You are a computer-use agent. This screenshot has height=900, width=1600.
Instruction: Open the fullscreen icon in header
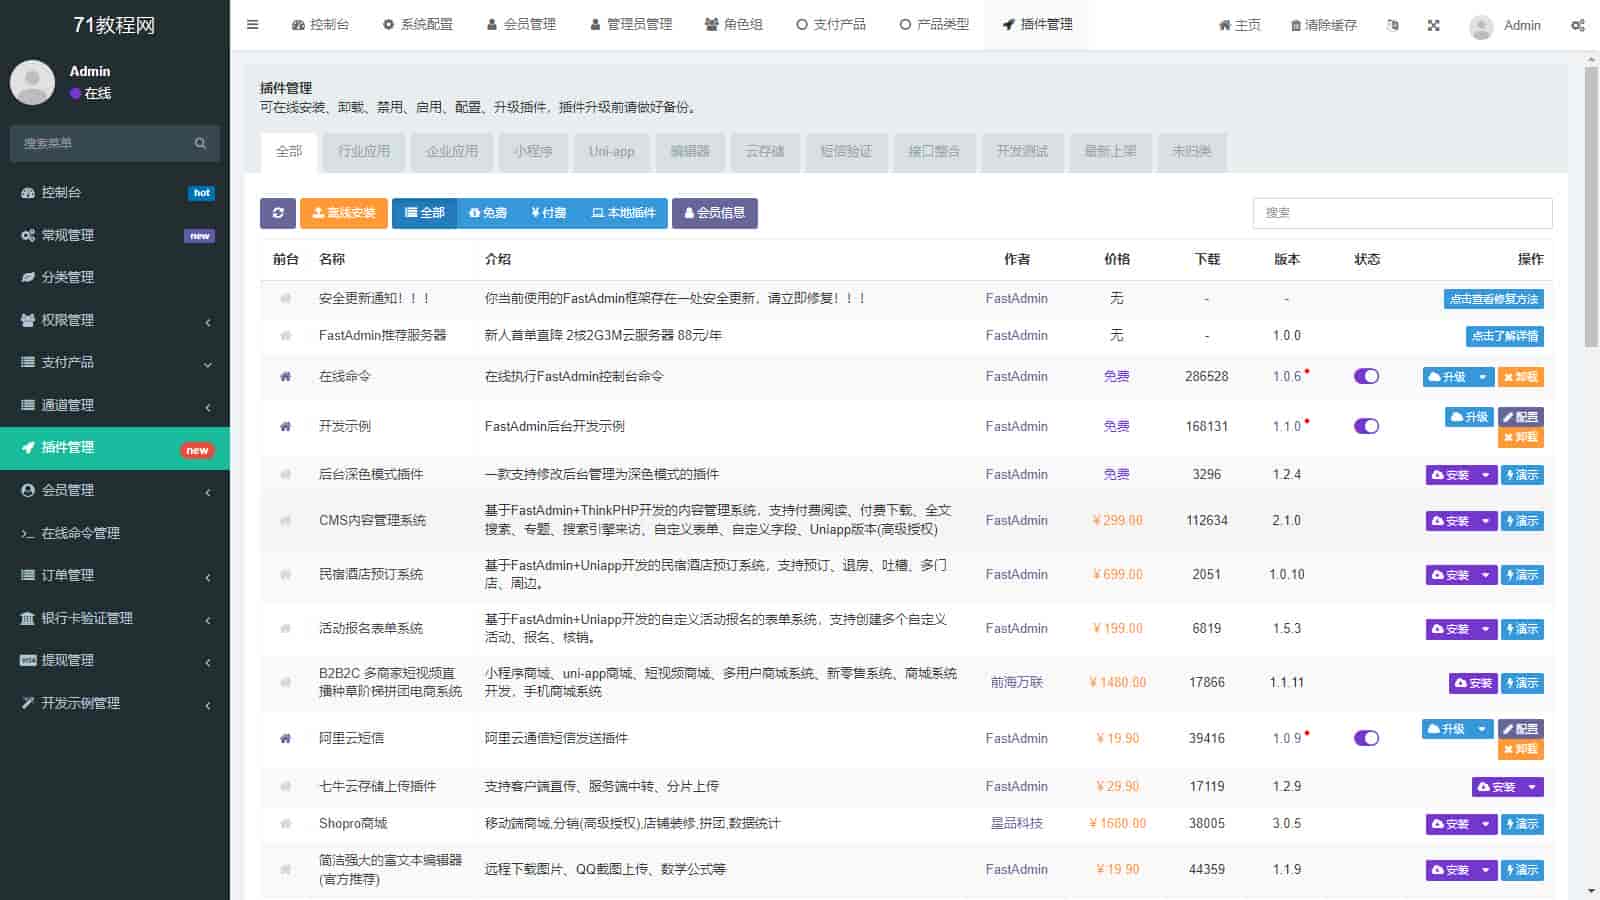click(1433, 25)
